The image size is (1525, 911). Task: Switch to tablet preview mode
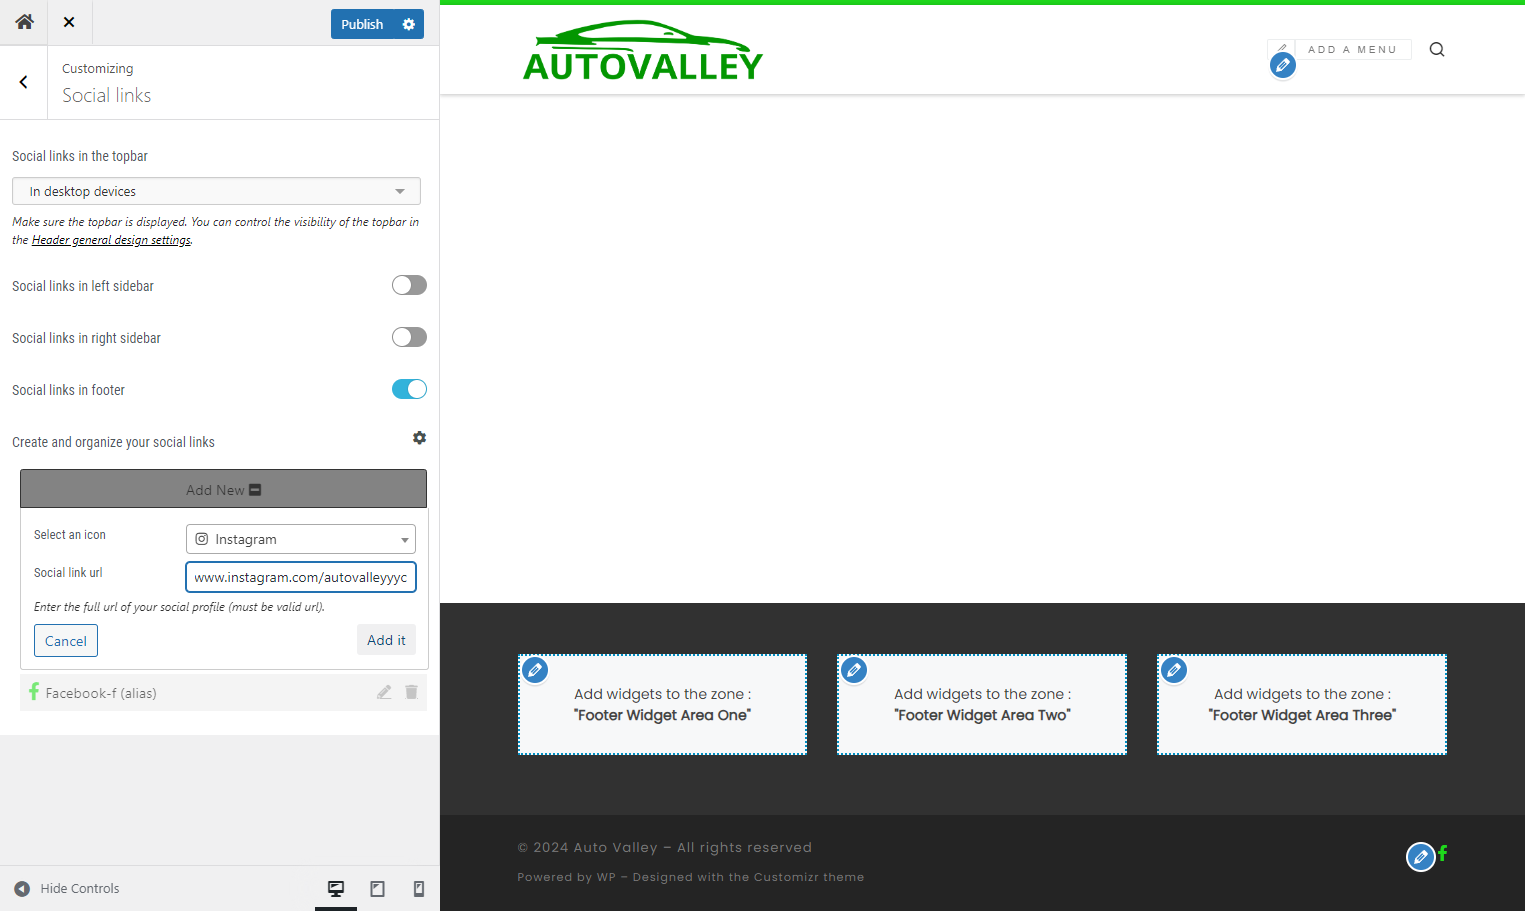(377, 888)
